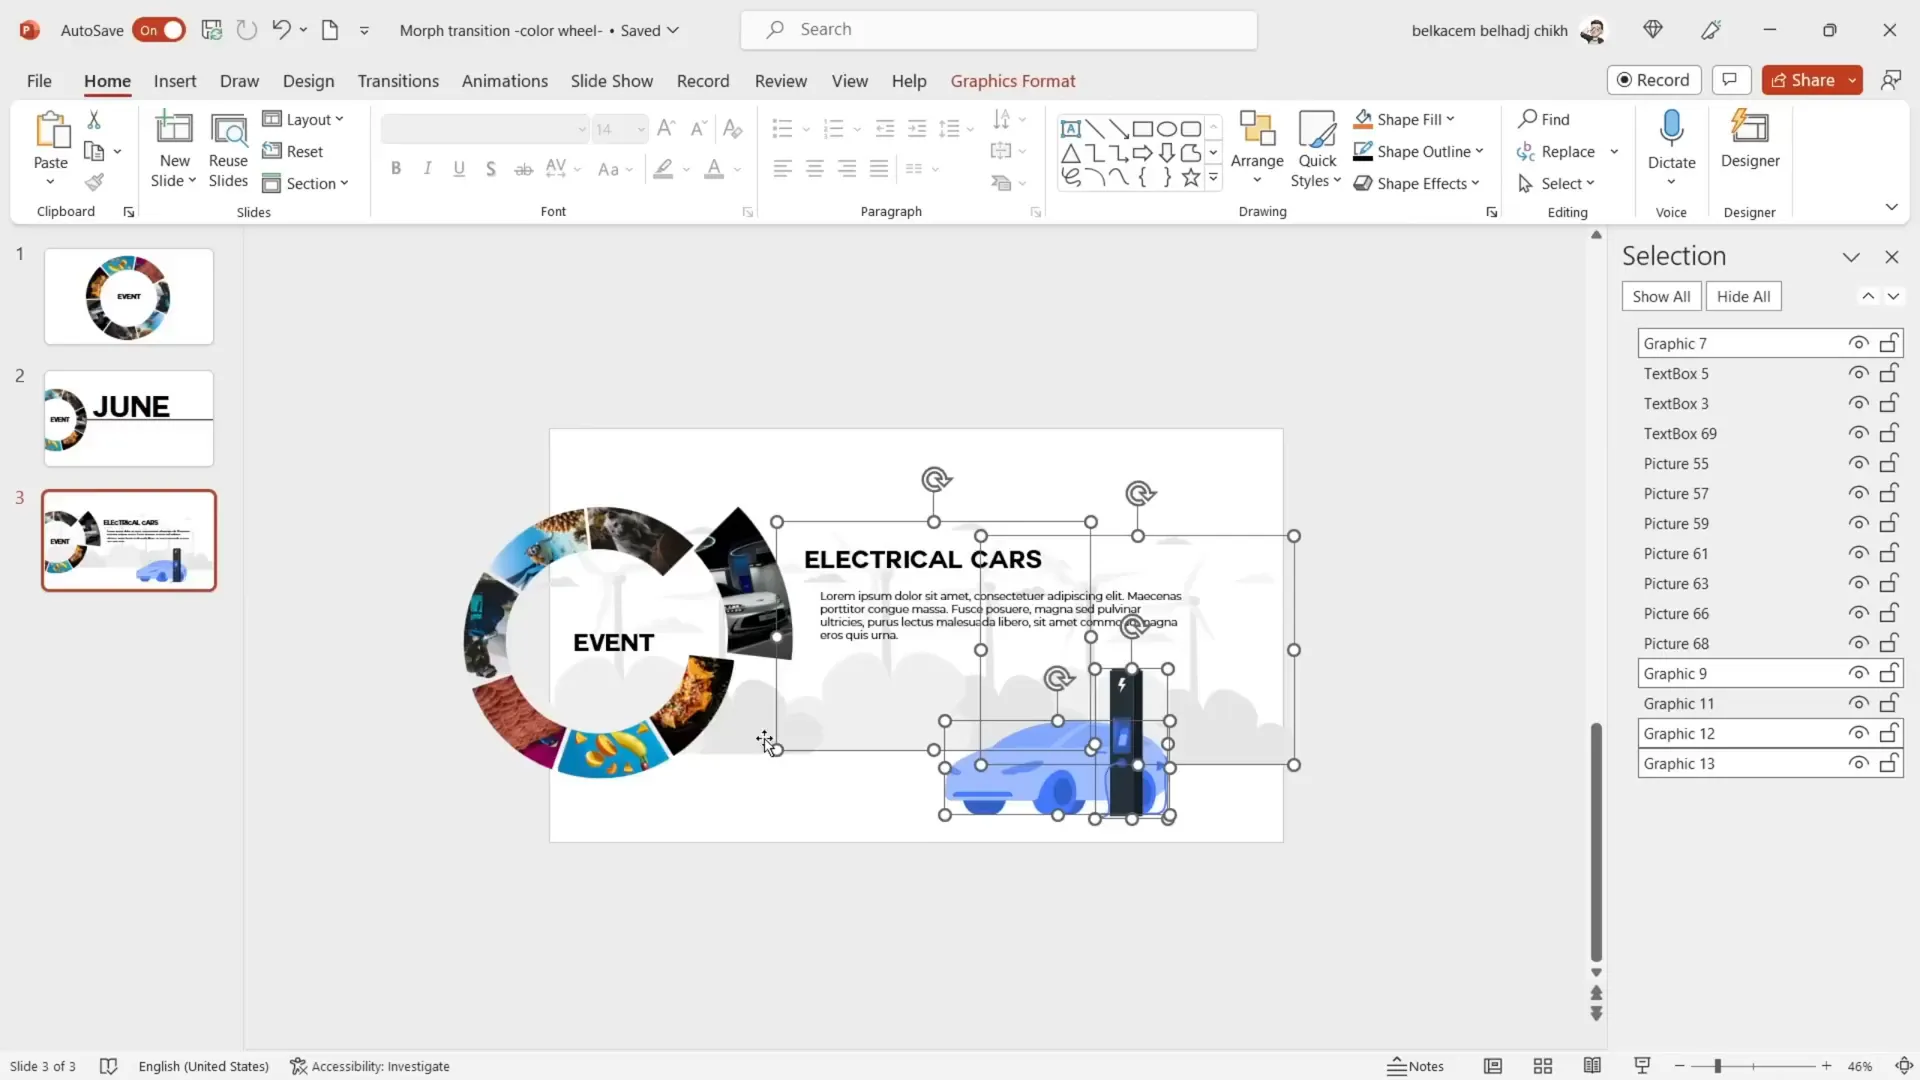Viewport: 1920px width, 1080px height.
Task: Fit slide to current window
Action: click(1904, 1066)
